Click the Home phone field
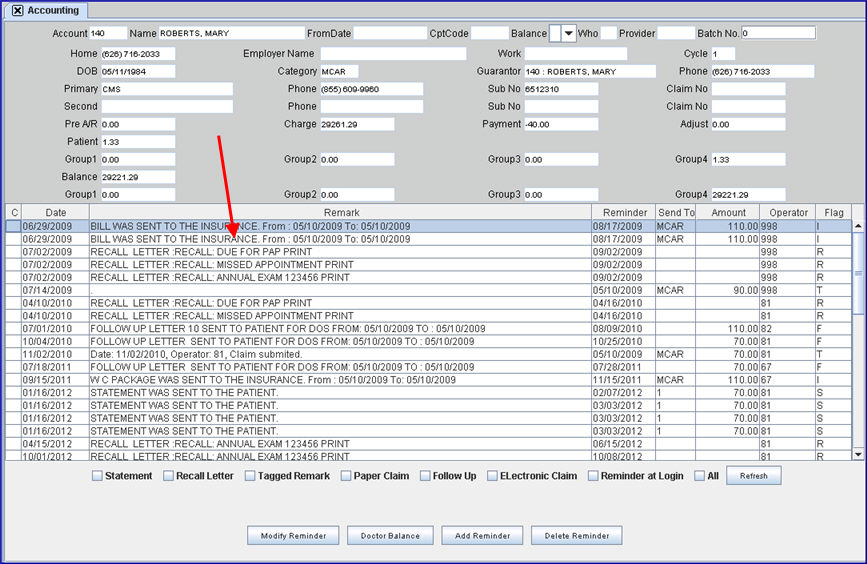 [x=138, y=54]
